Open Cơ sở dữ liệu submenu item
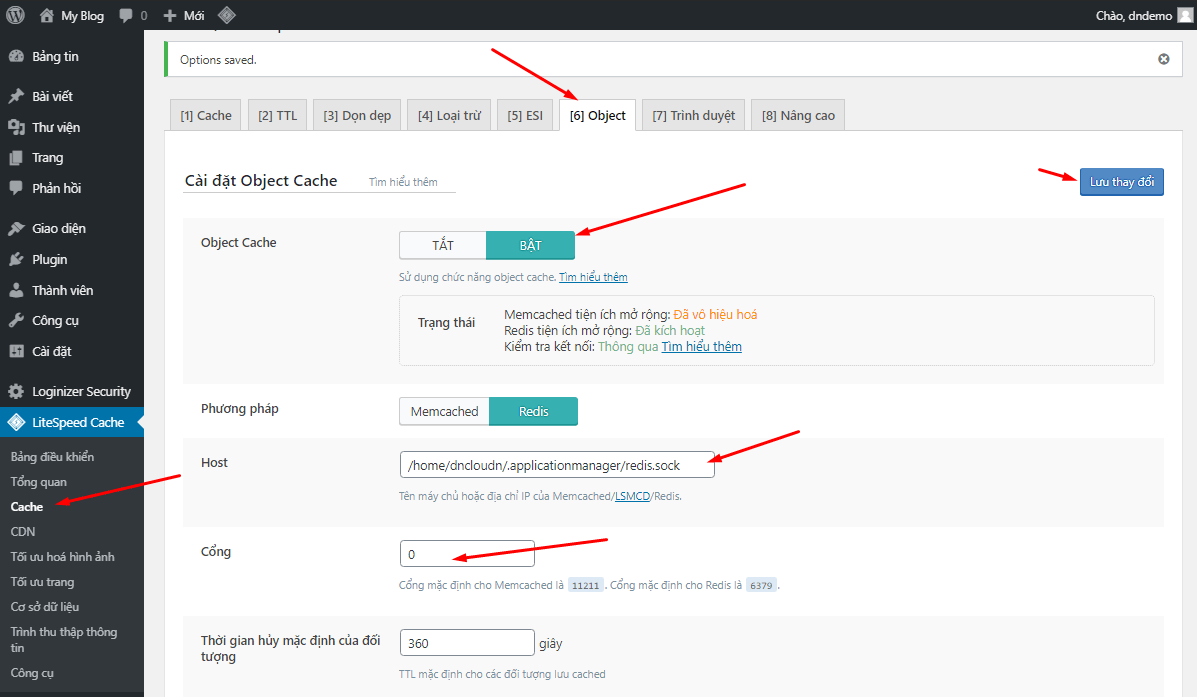Image resolution: width=1197 pixels, height=697 pixels. pyautogui.click(x=45, y=607)
